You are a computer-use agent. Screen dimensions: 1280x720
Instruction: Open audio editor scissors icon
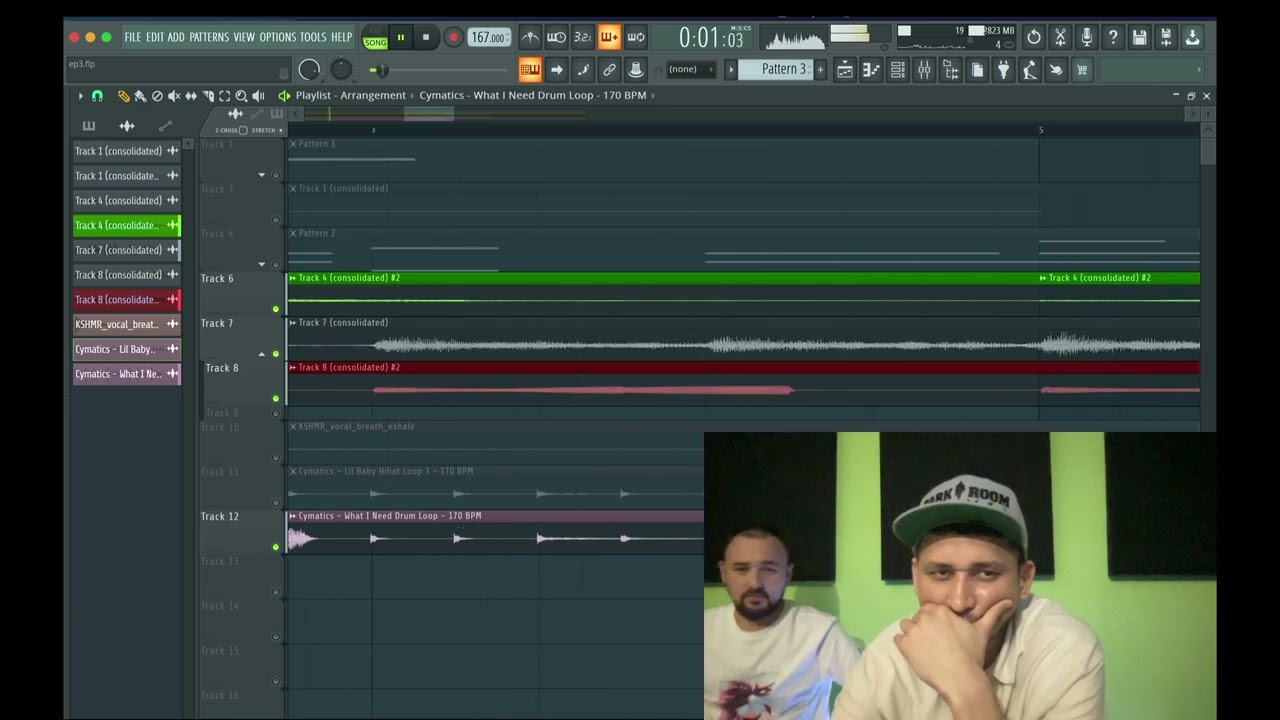pyautogui.click(x=1060, y=38)
